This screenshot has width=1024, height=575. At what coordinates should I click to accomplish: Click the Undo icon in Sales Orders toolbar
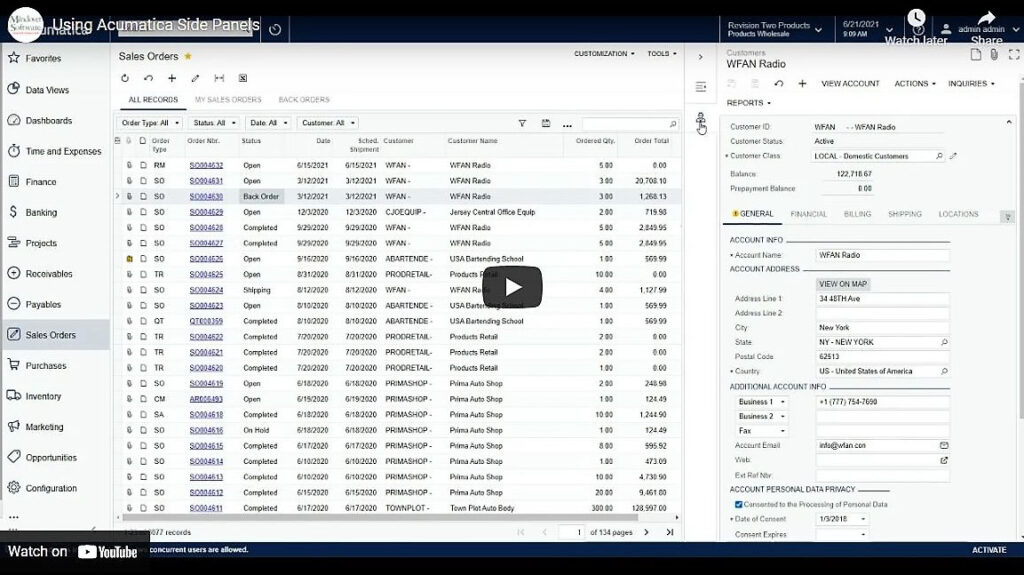pos(148,78)
